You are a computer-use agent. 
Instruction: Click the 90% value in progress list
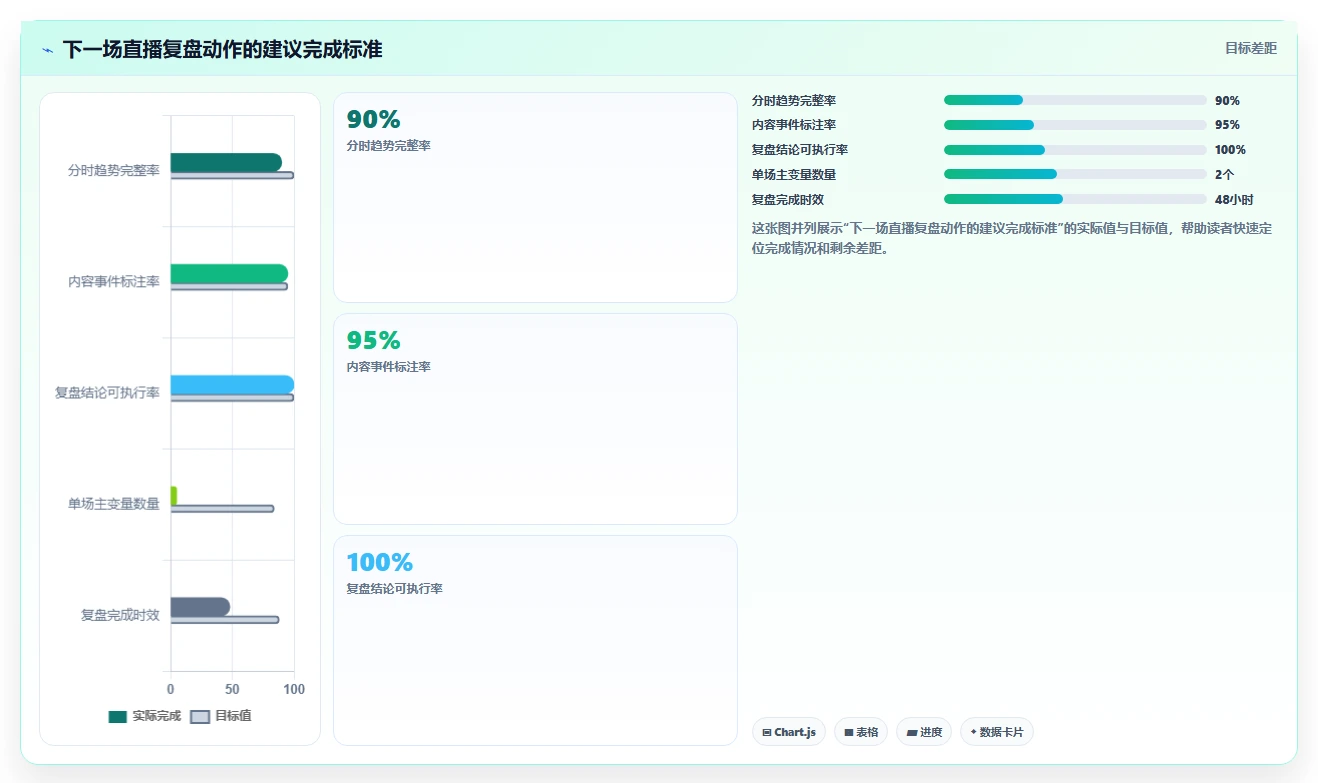1227,100
